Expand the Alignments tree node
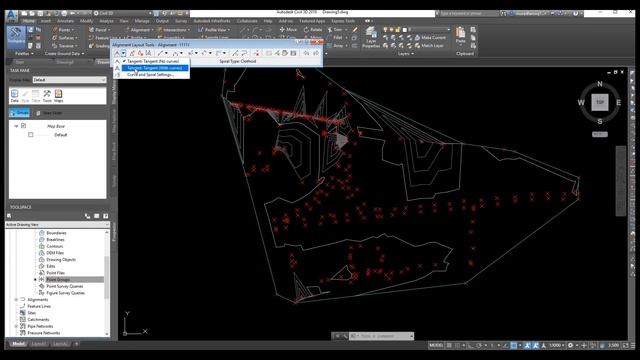The height and width of the screenshot is (360, 640). (x=16, y=300)
